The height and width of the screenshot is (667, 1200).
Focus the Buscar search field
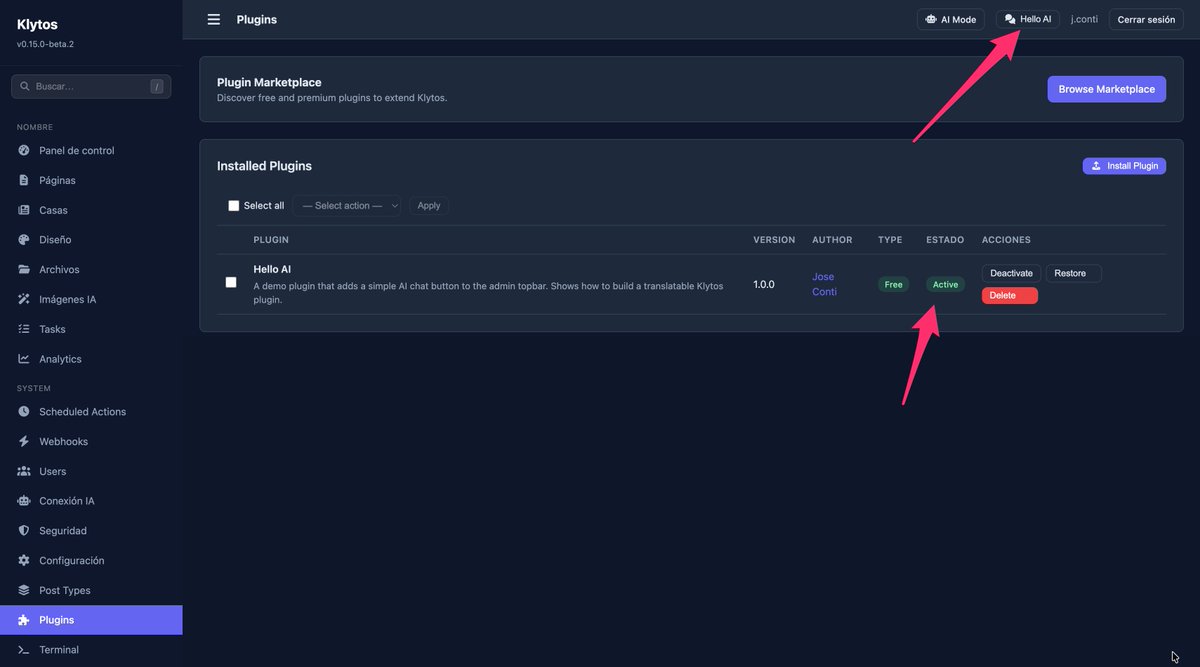[91, 87]
